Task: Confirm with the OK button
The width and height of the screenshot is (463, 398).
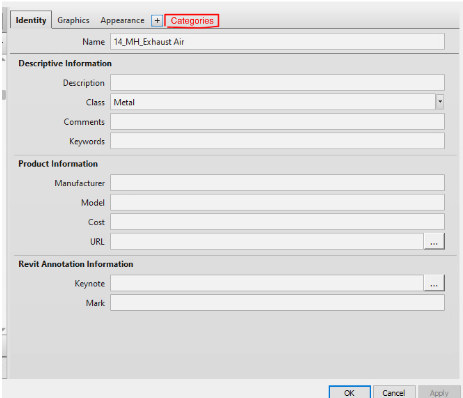Action: [350, 392]
